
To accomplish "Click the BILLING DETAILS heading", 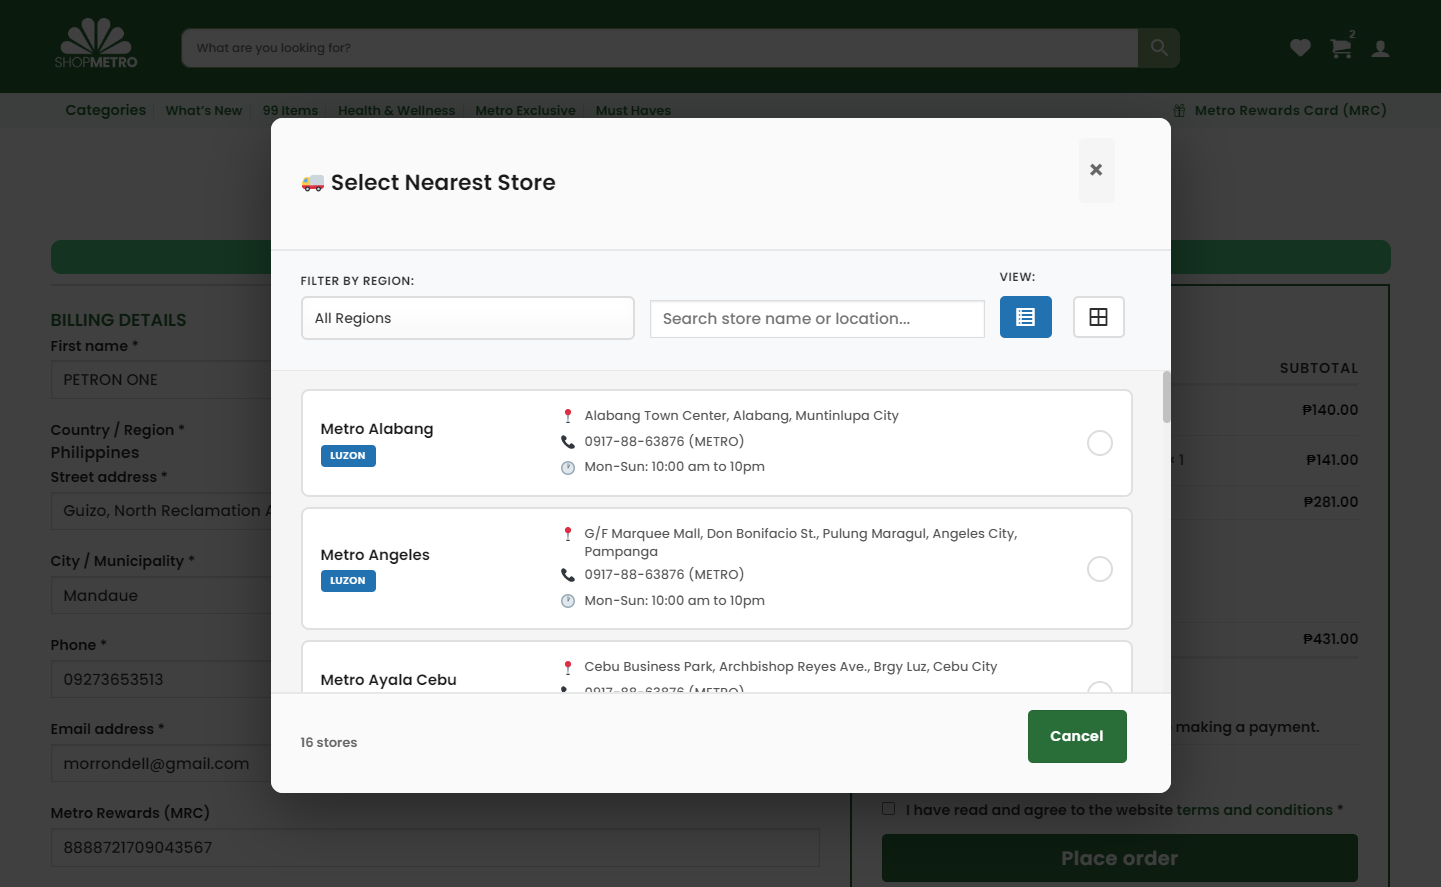I will 119,320.
